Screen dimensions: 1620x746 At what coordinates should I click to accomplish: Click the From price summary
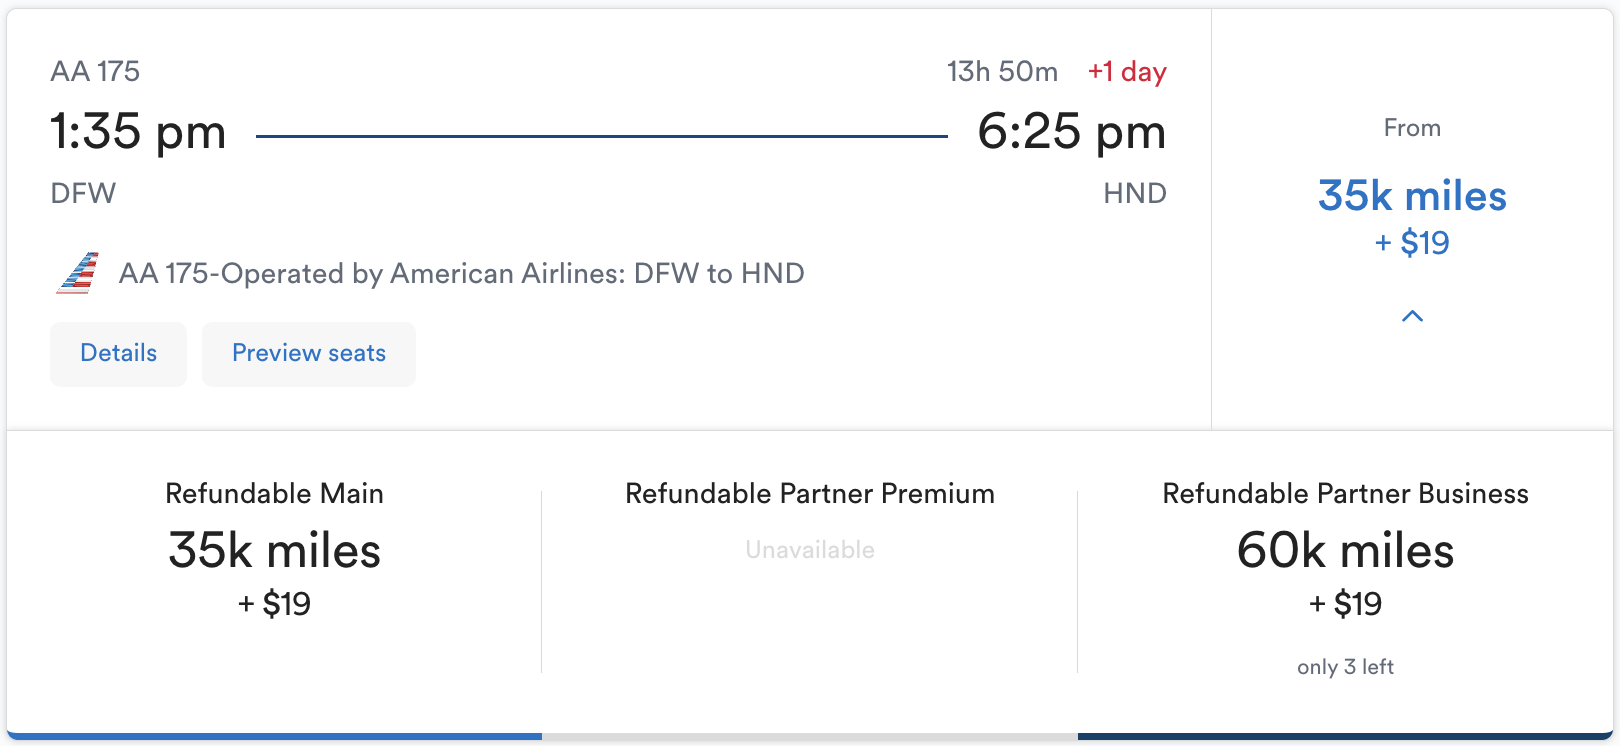point(1412,127)
